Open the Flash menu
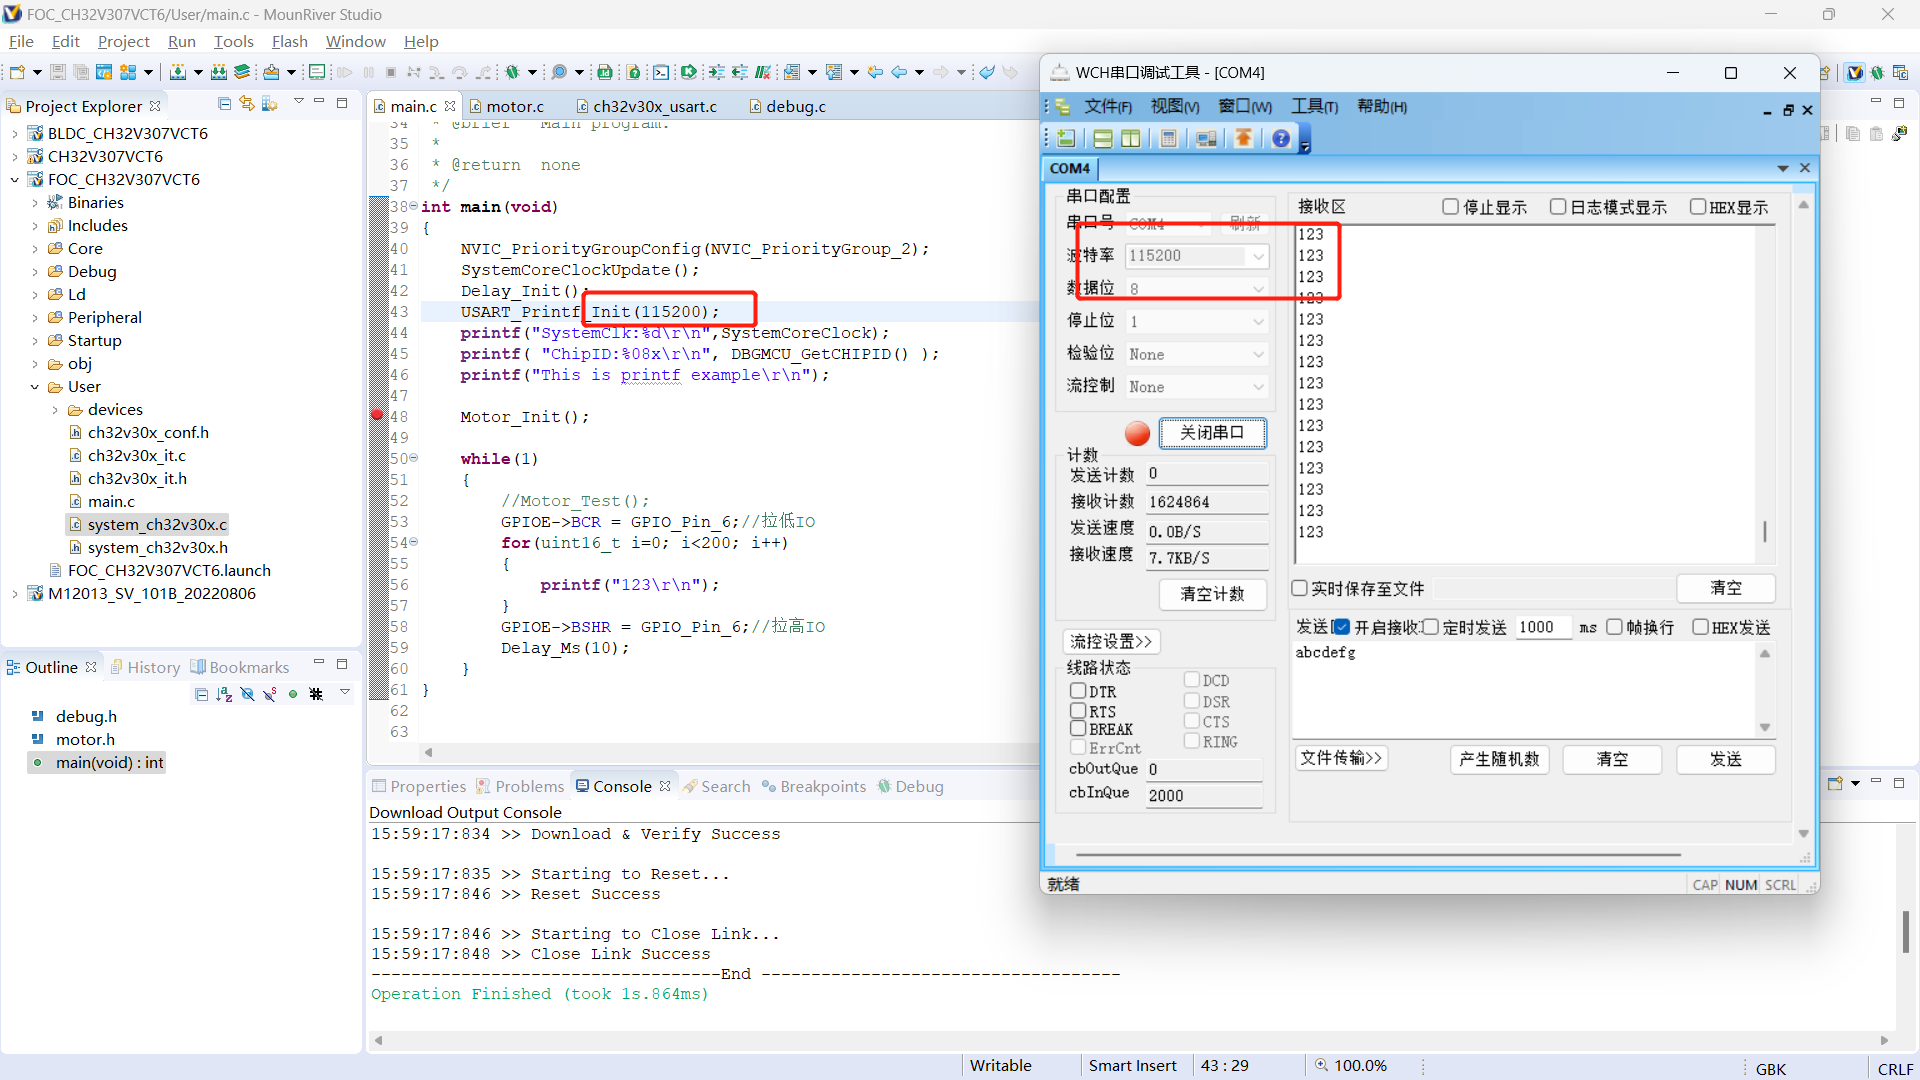 click(289, 41)
